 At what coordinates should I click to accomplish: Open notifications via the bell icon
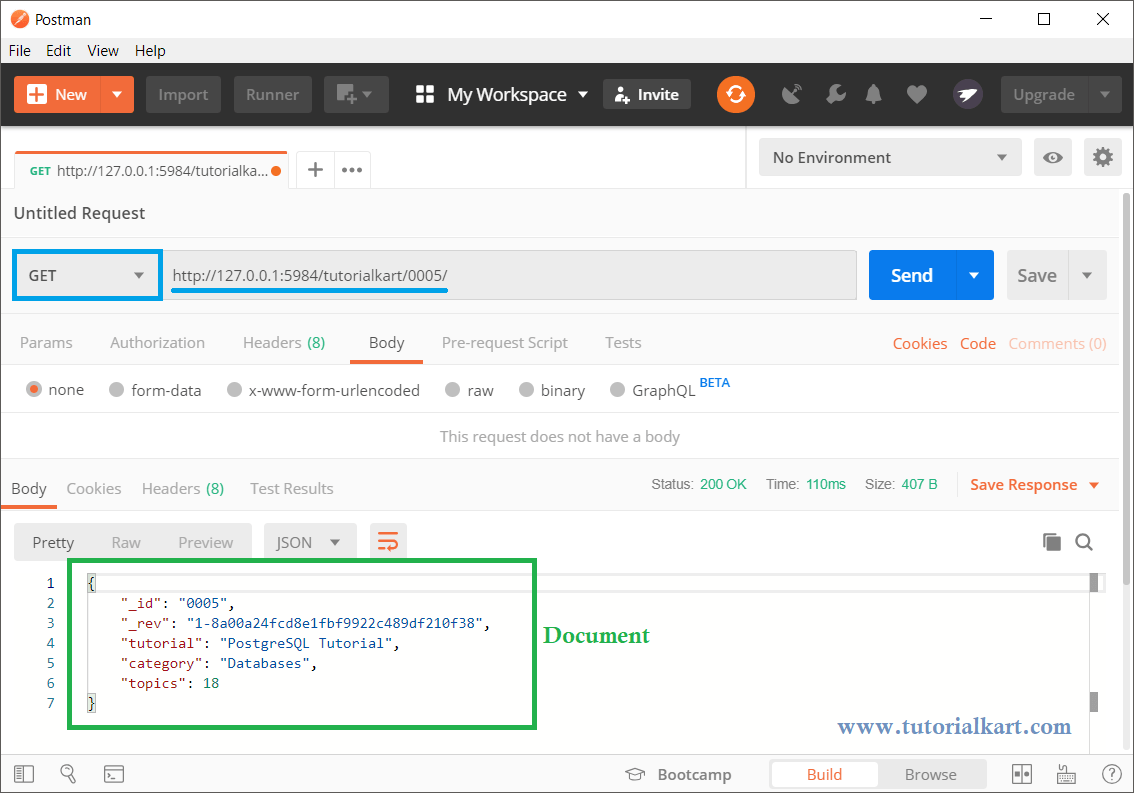(873, 93)
